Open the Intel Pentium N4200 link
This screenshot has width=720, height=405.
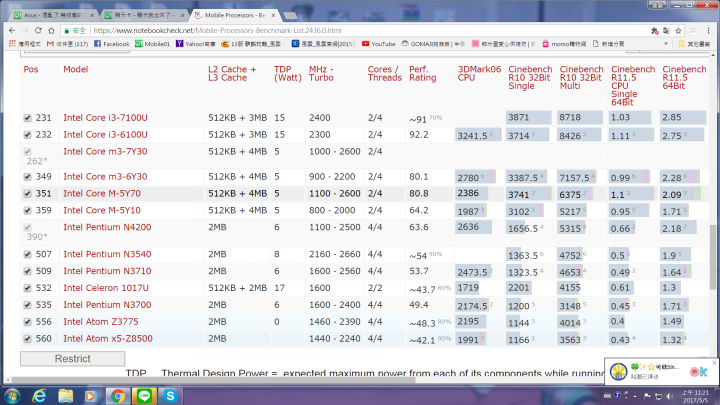(107, 227)
